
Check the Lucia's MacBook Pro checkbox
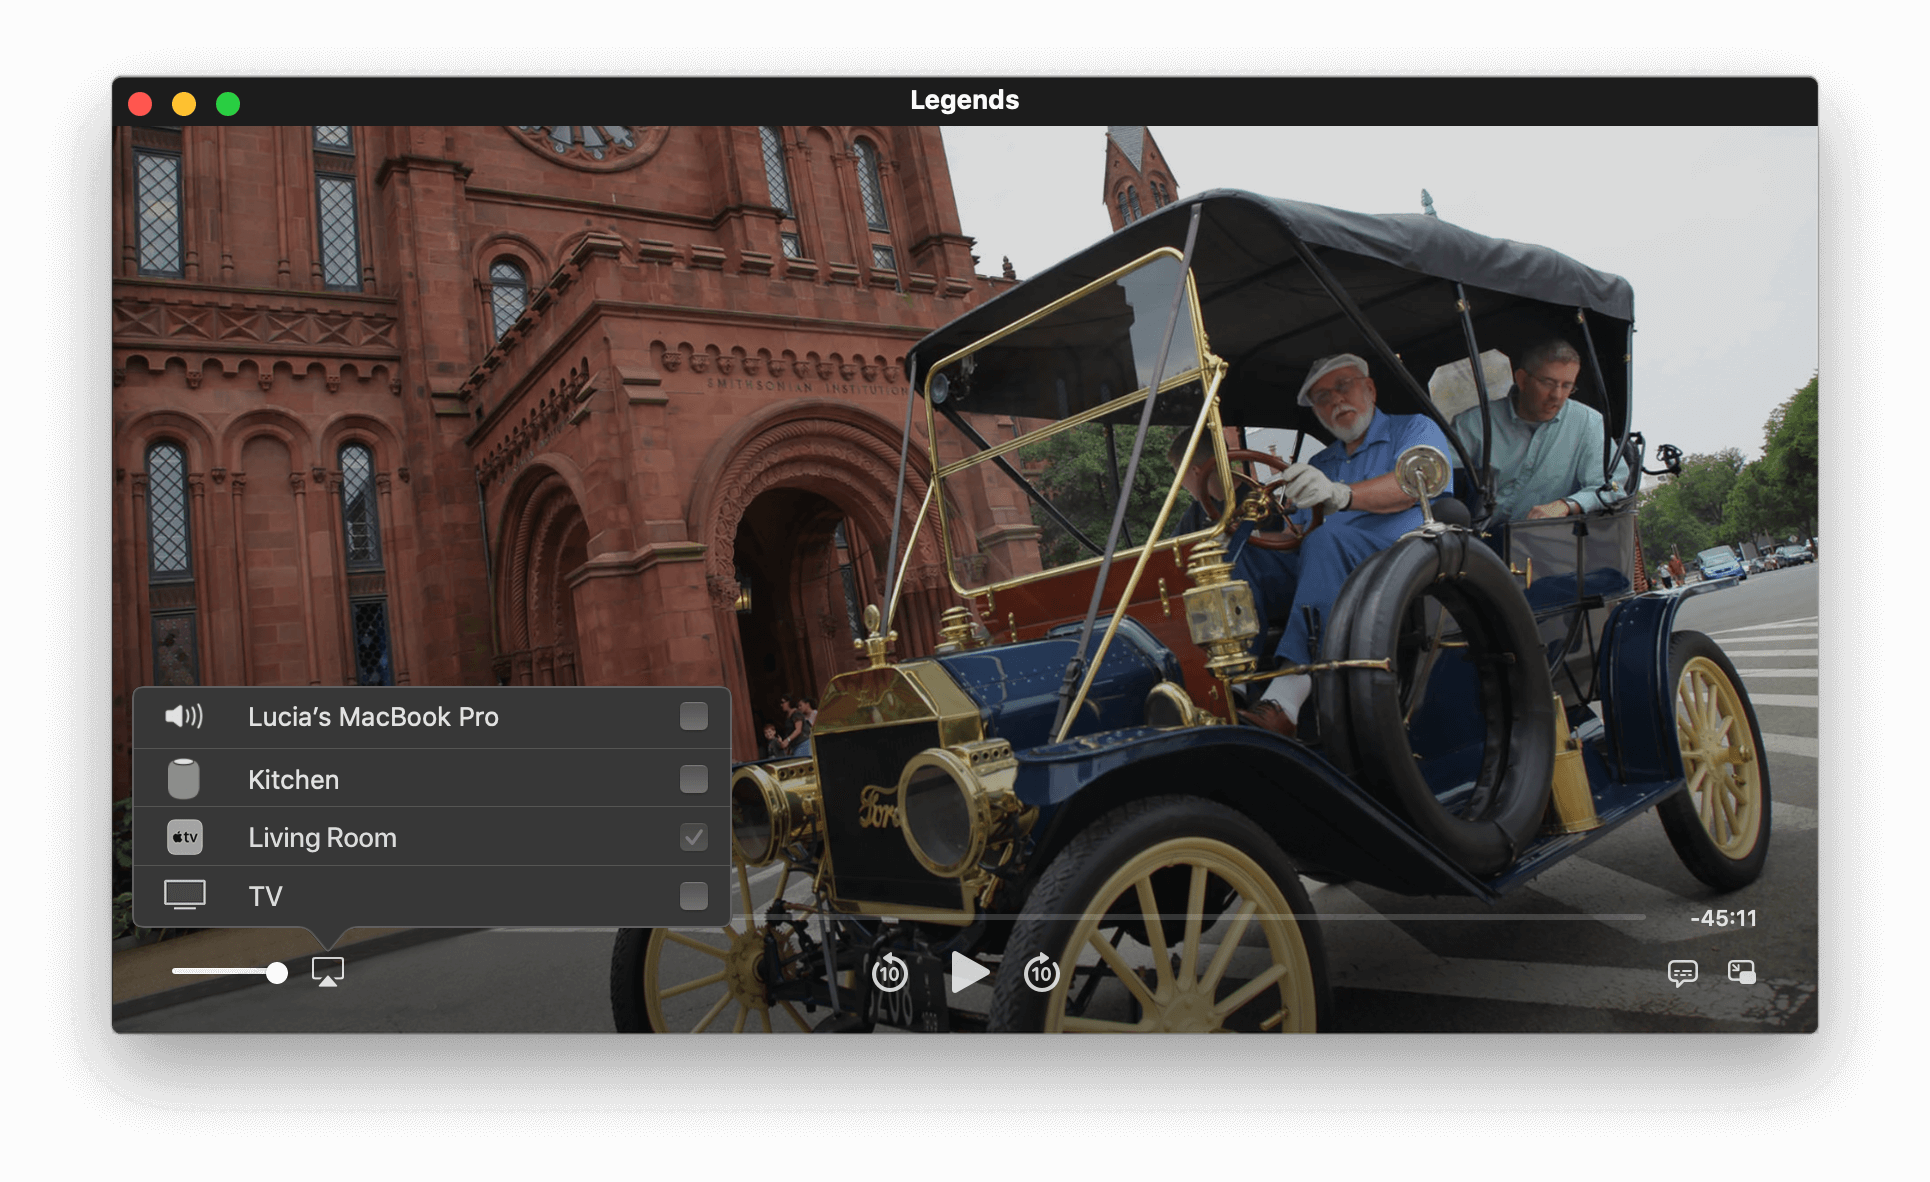pyautogui.click(x=693, y=716)
